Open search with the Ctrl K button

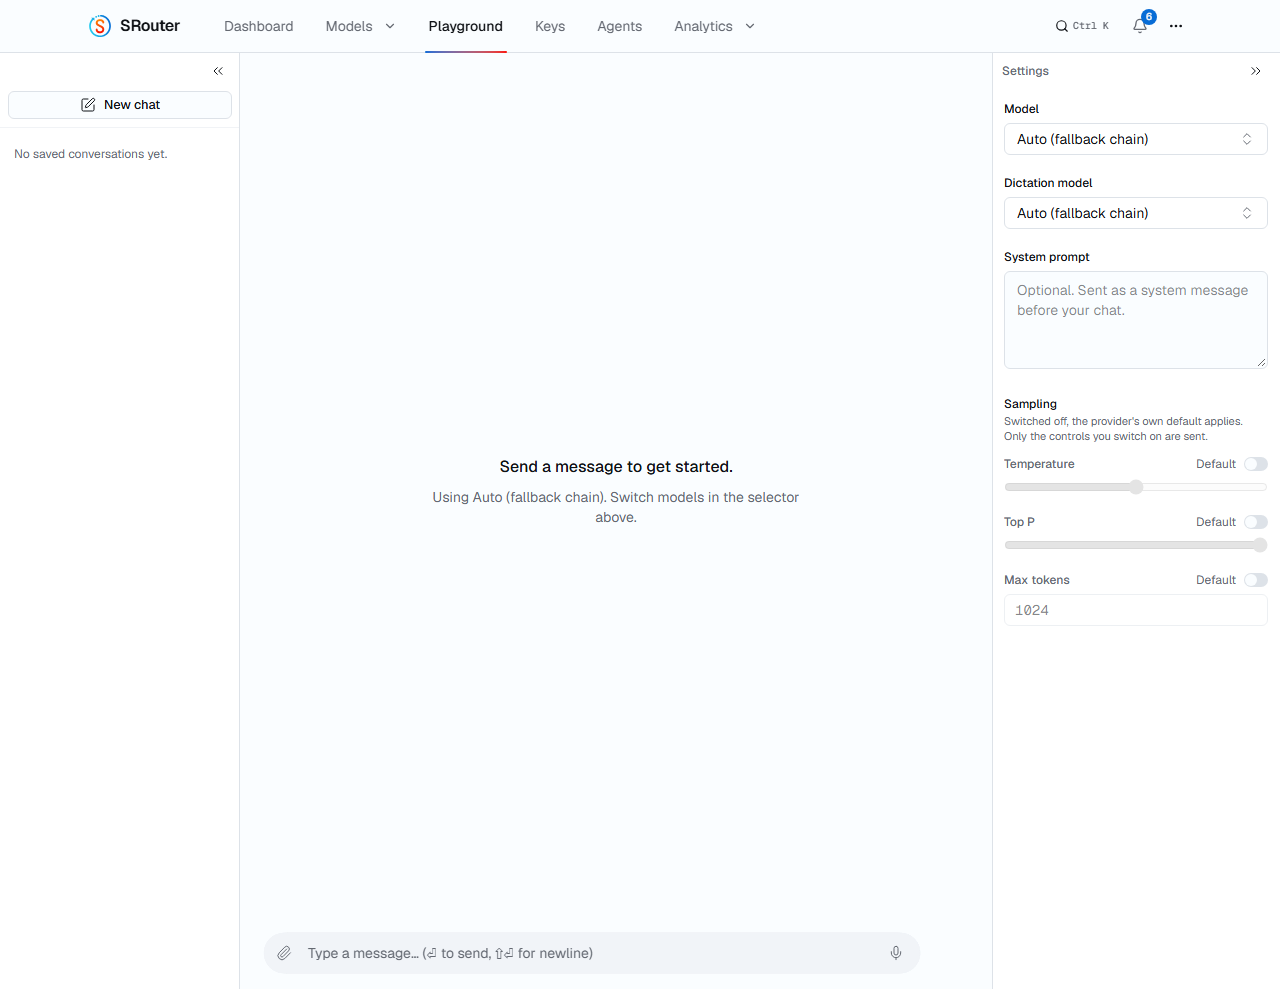(1083, 26)
